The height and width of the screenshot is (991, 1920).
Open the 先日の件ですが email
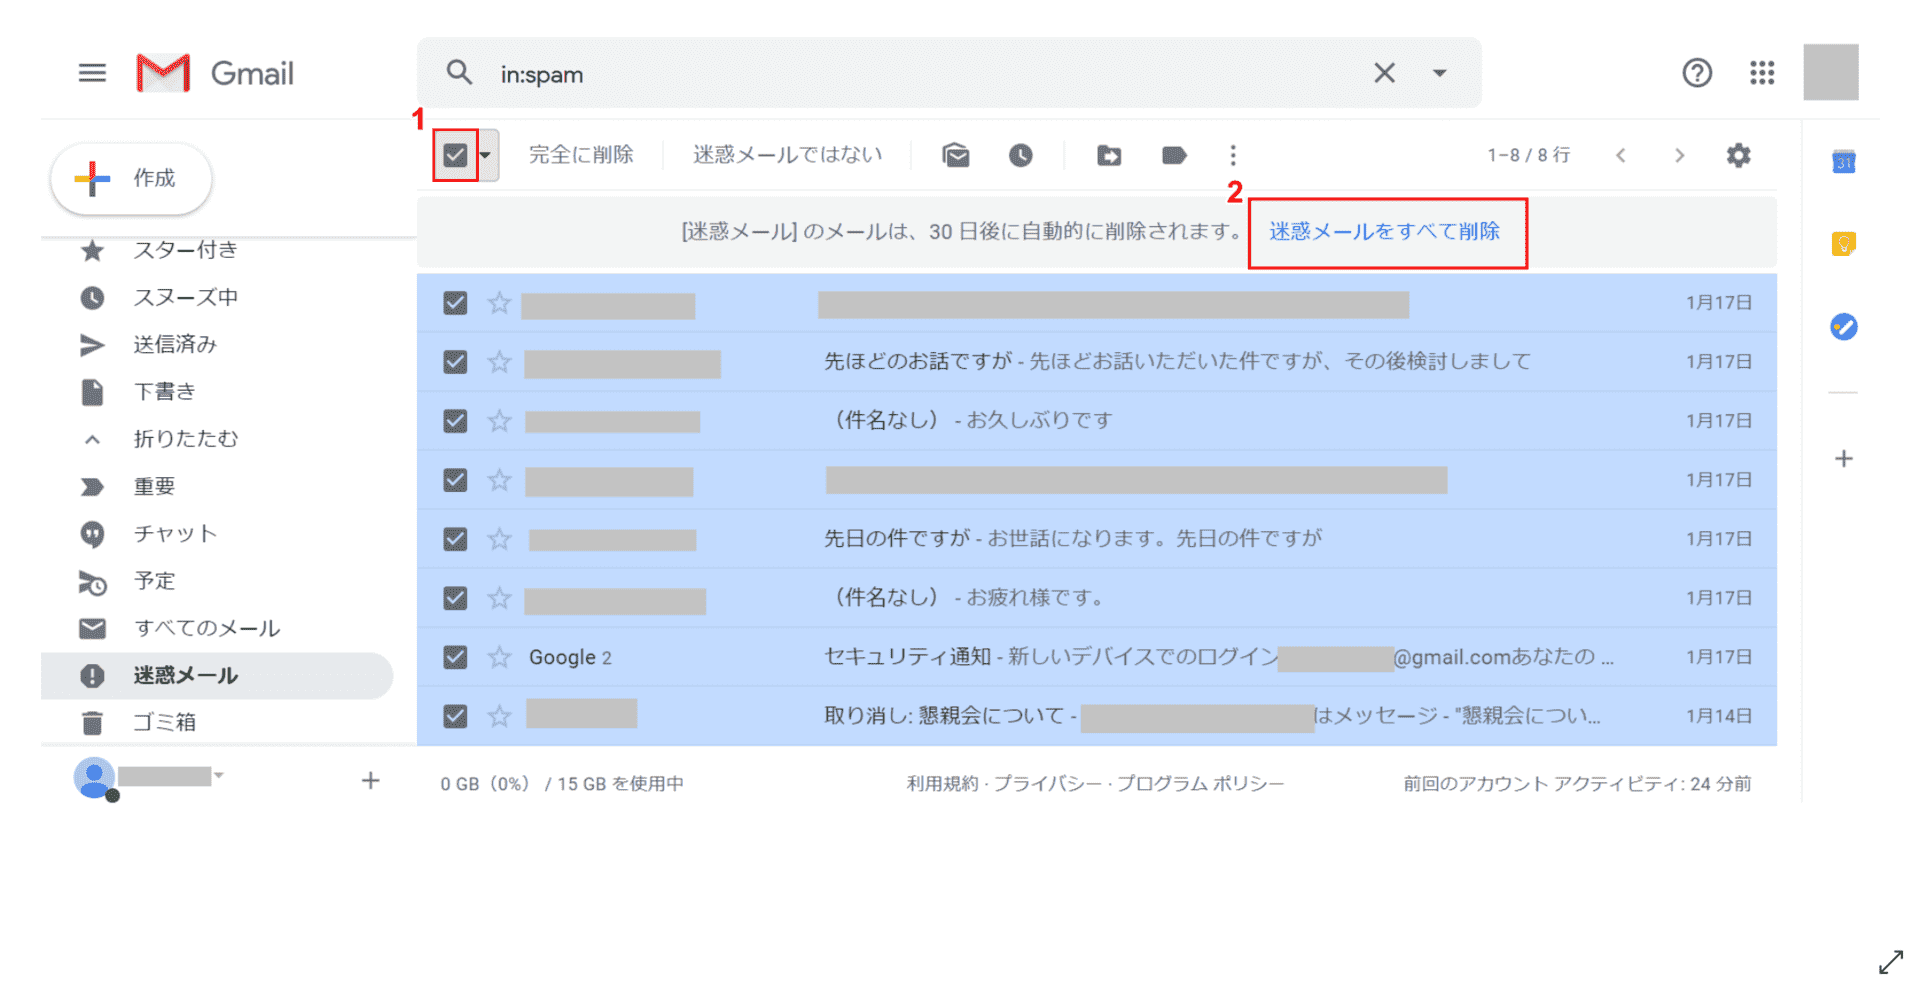(1097, 539)
